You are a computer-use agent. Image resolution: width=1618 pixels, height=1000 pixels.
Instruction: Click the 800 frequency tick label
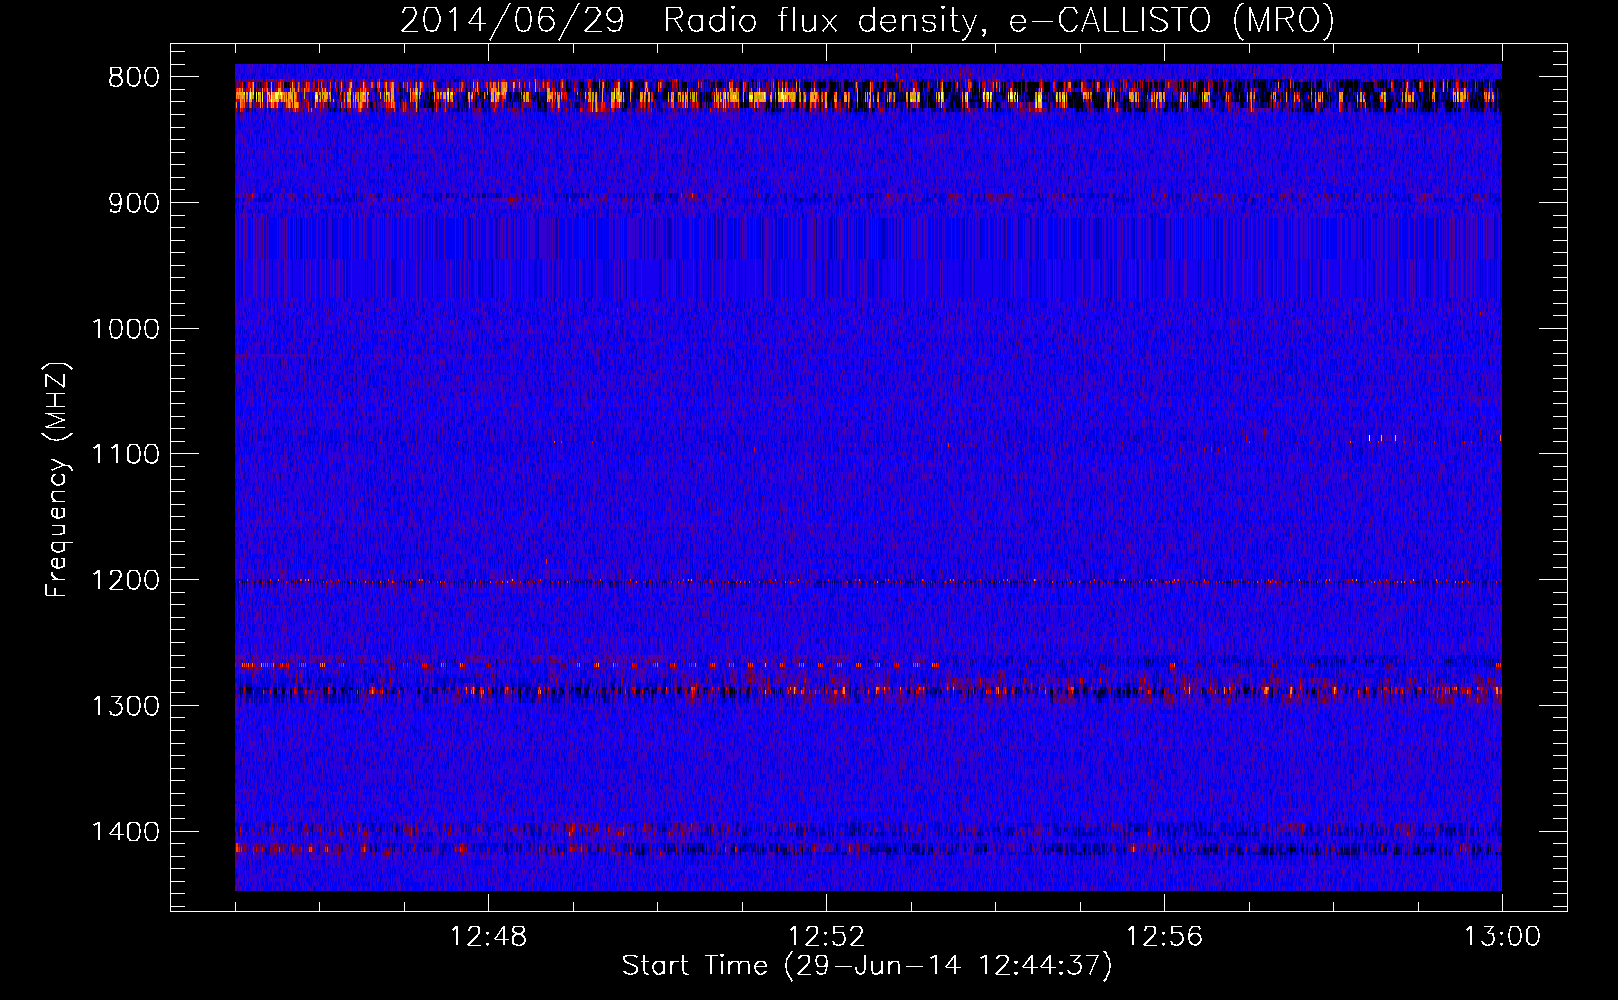click(134, 78)
